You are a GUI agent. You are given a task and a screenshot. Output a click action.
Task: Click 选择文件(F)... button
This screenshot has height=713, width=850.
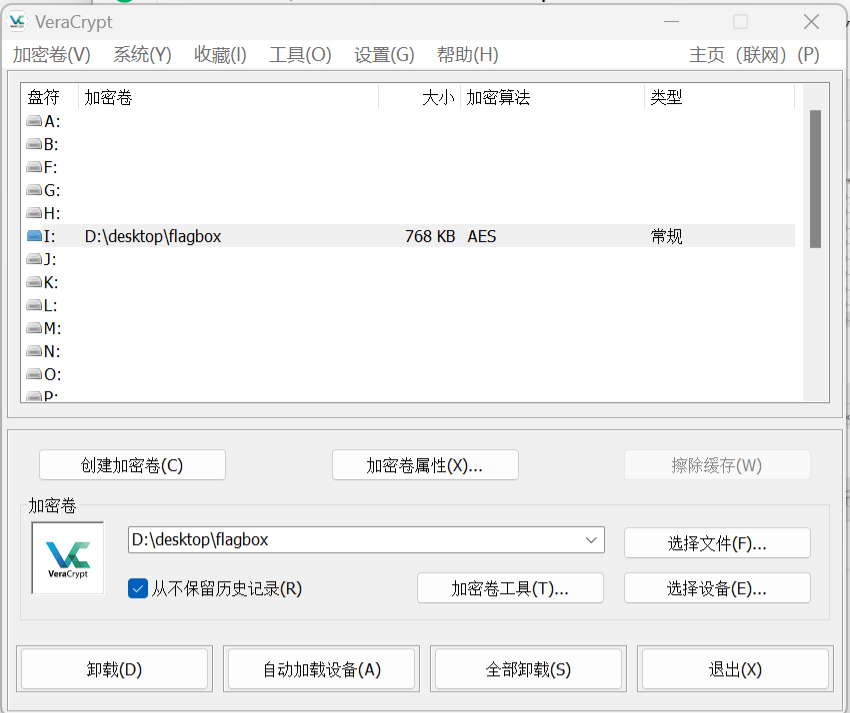(x=717, y=543)
